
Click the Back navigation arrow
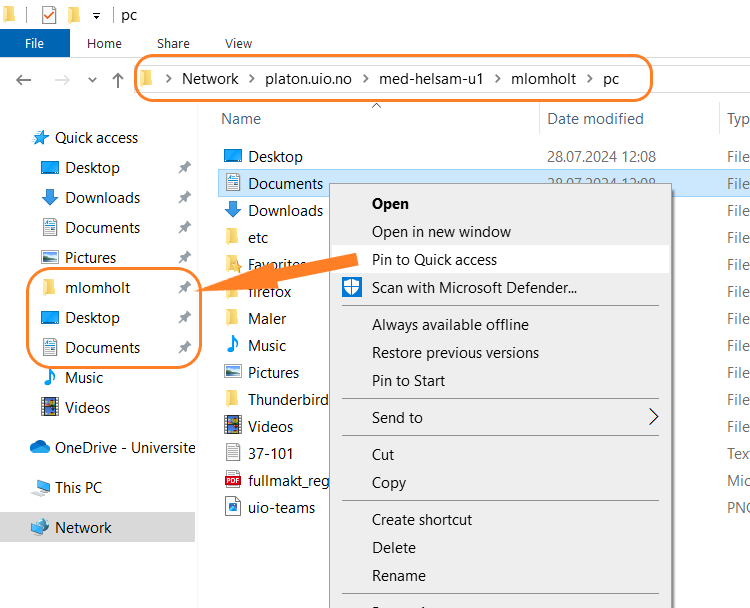pos(23,79)
